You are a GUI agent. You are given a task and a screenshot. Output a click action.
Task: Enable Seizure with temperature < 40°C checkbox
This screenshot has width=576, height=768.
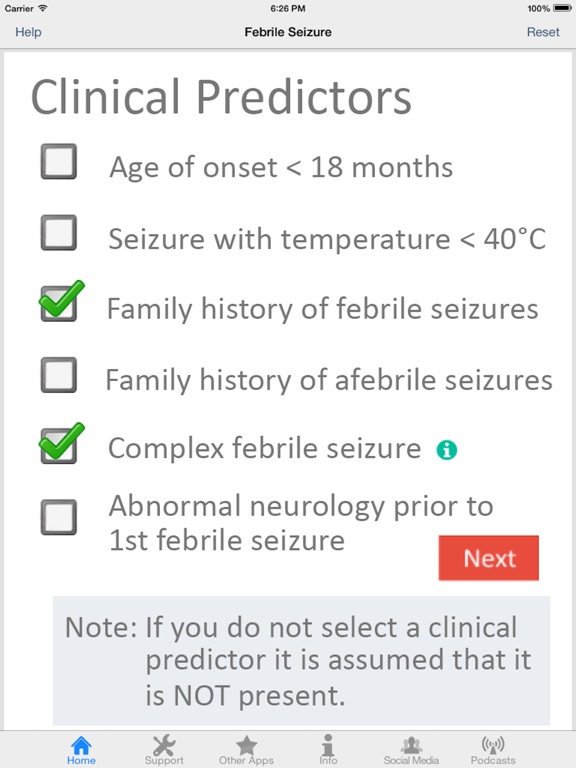pos(59,233)
